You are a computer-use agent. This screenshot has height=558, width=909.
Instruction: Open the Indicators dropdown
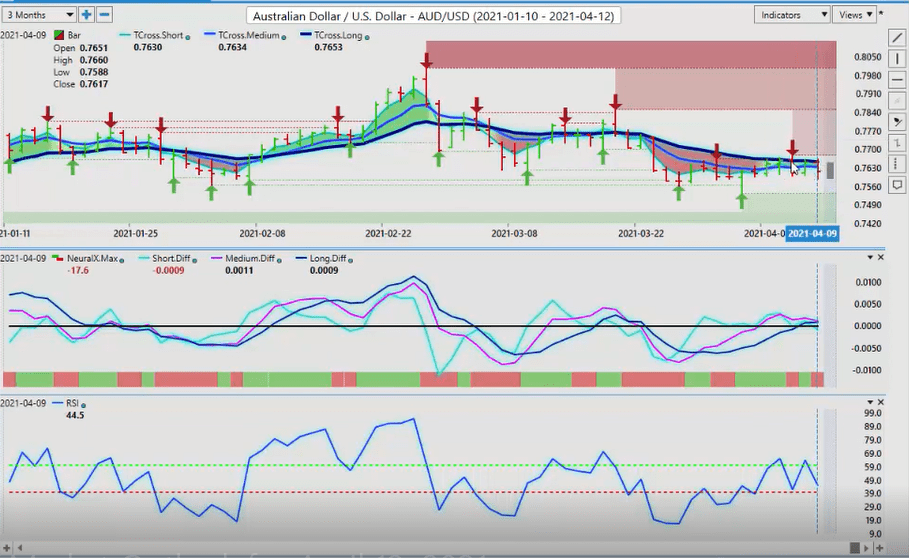click(x=792, y=15)
